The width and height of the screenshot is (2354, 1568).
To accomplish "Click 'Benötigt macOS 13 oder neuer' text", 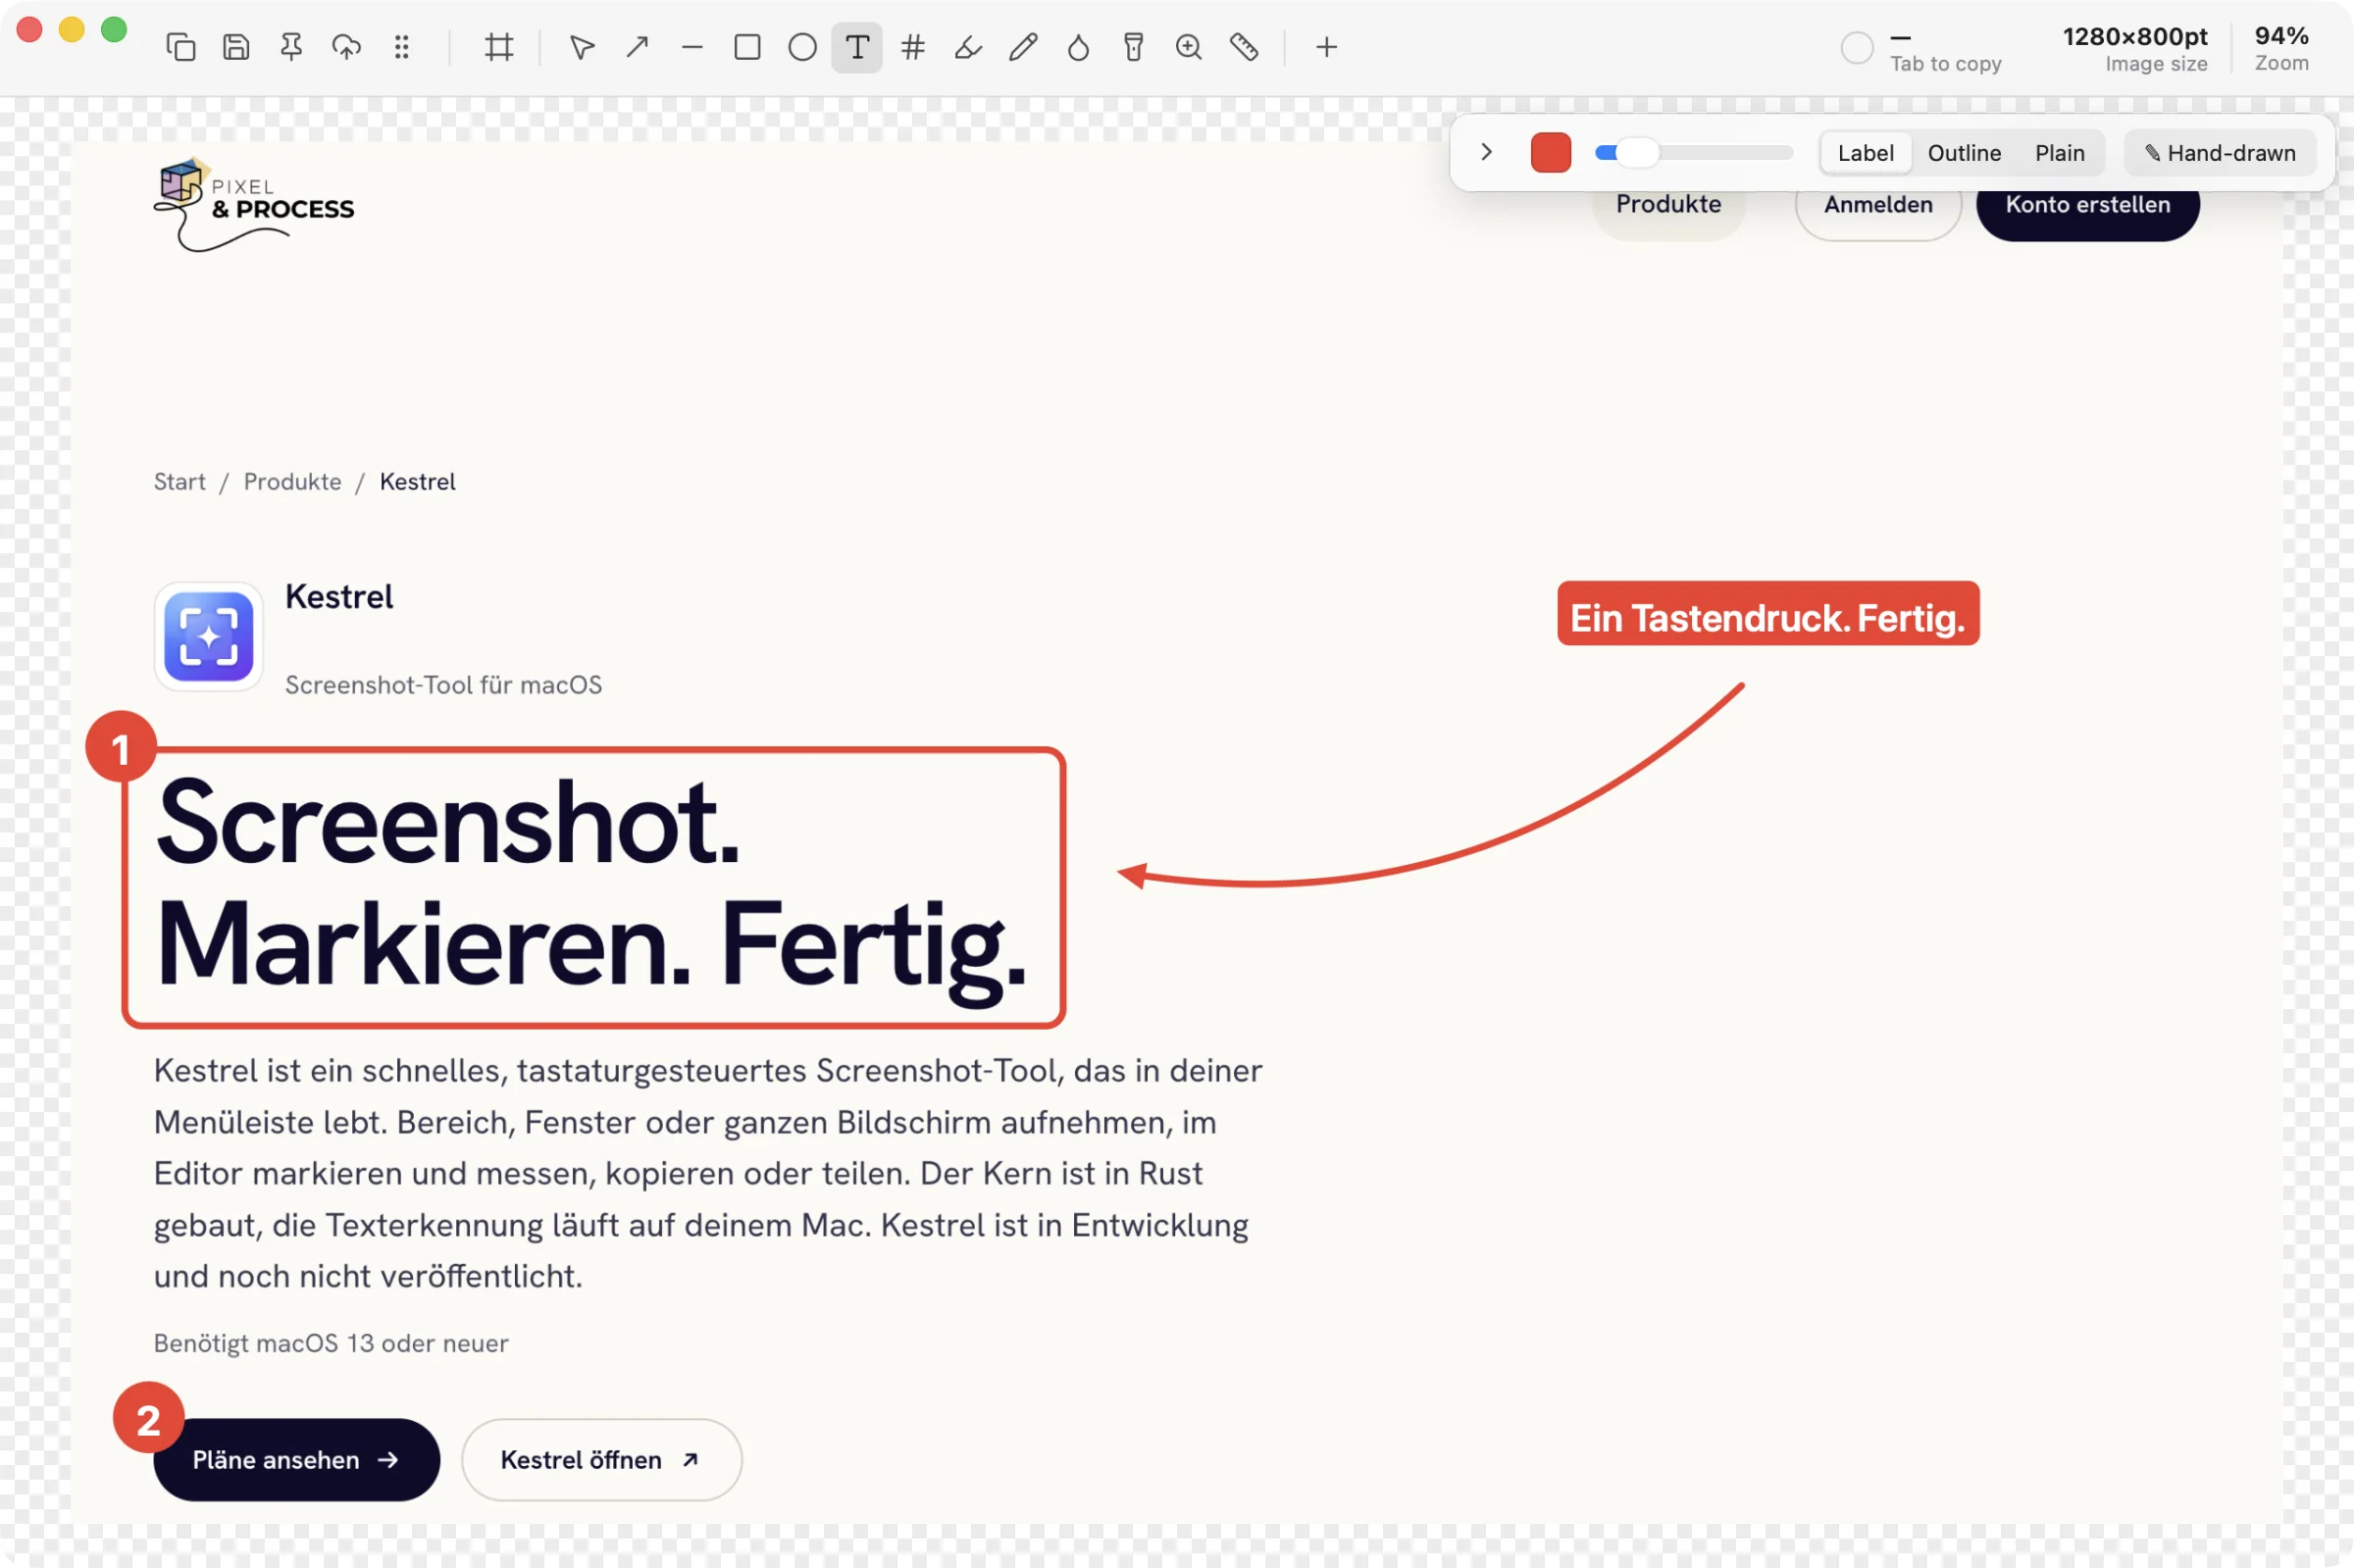I will pos(331,1343).
